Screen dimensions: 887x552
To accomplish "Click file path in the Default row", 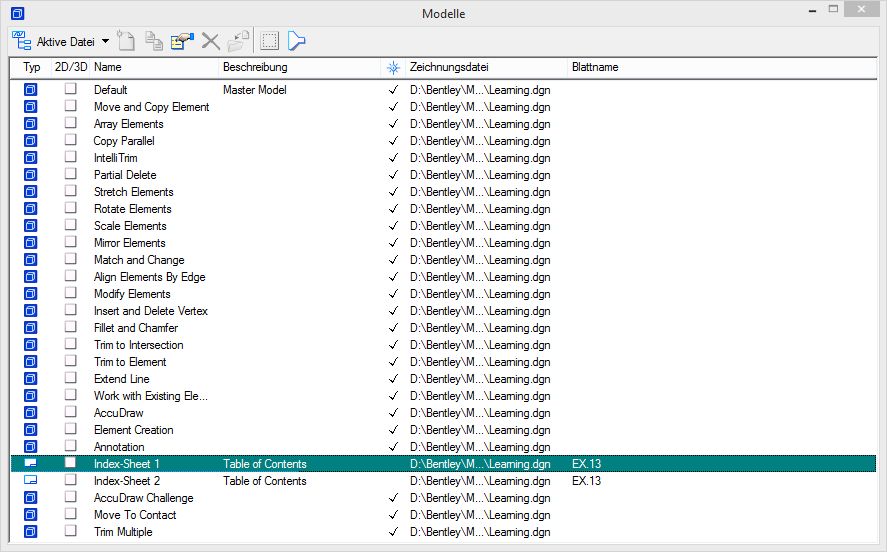I will click(480, 89).
